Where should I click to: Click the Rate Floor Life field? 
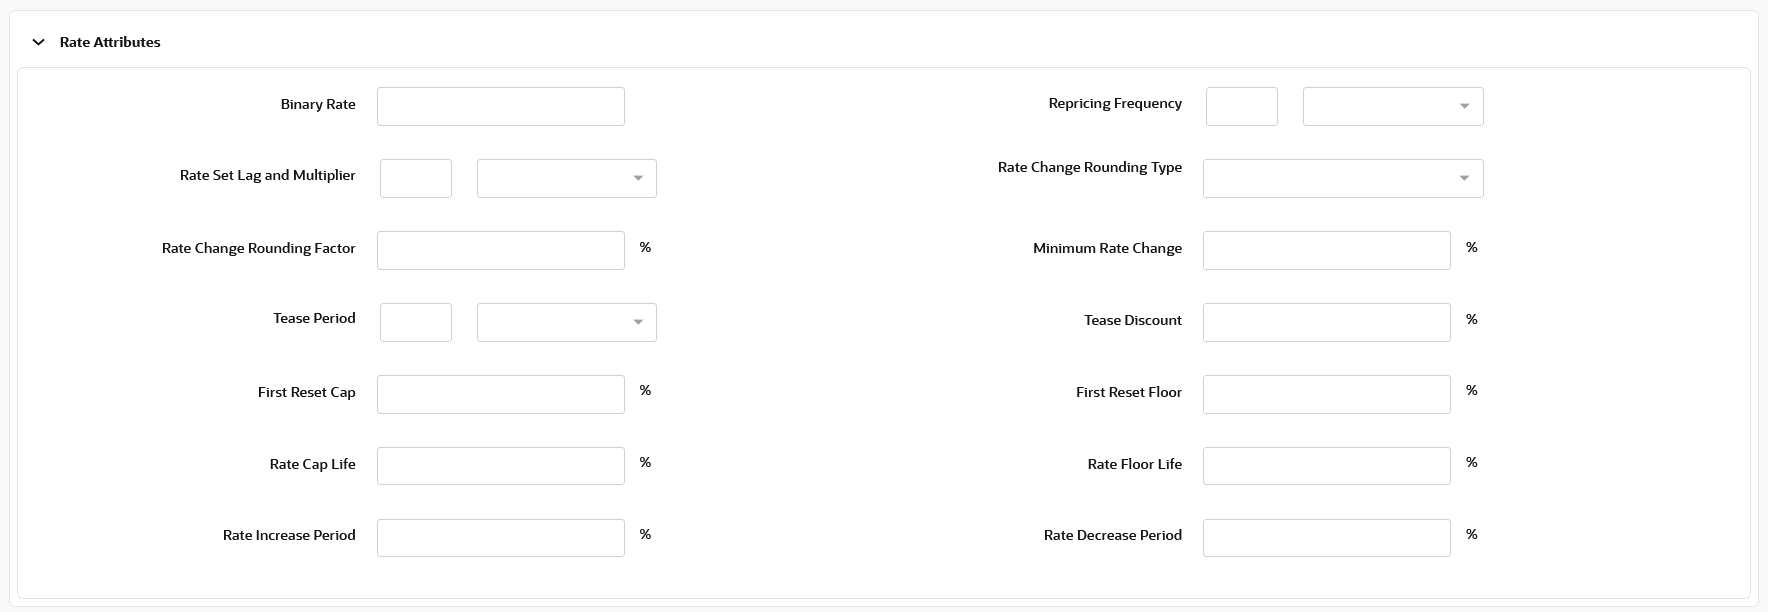pyautogui.click(x=1326, y=467)
